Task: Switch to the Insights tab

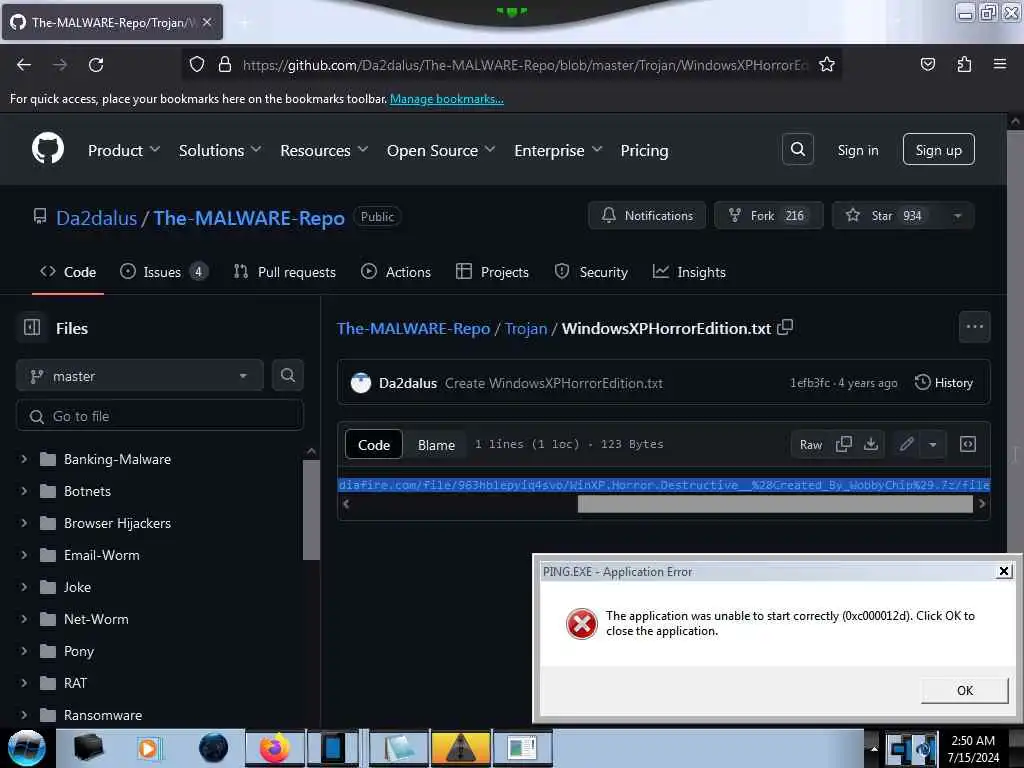Action: pos(689,272)
